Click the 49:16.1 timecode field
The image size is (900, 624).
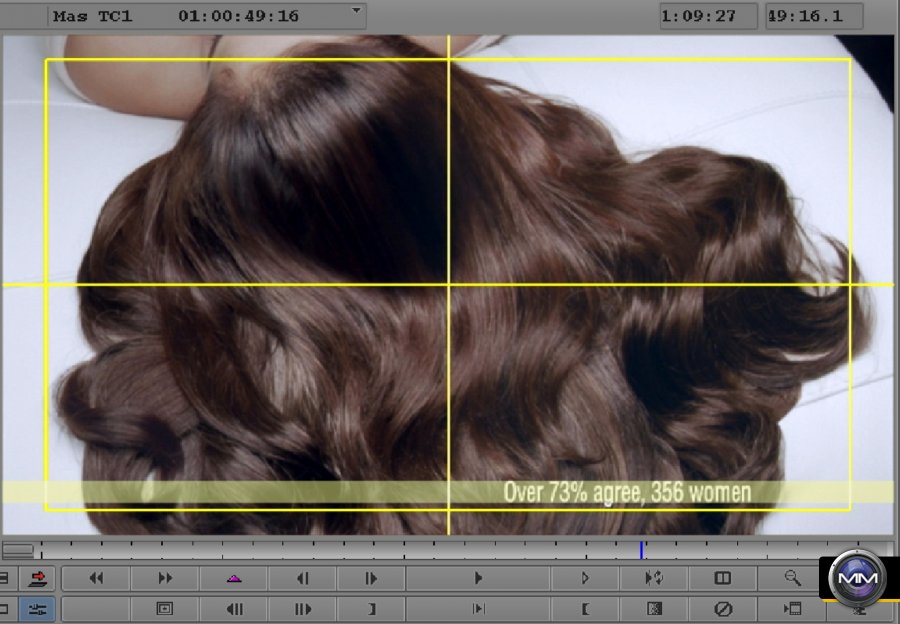pos(814,16)
